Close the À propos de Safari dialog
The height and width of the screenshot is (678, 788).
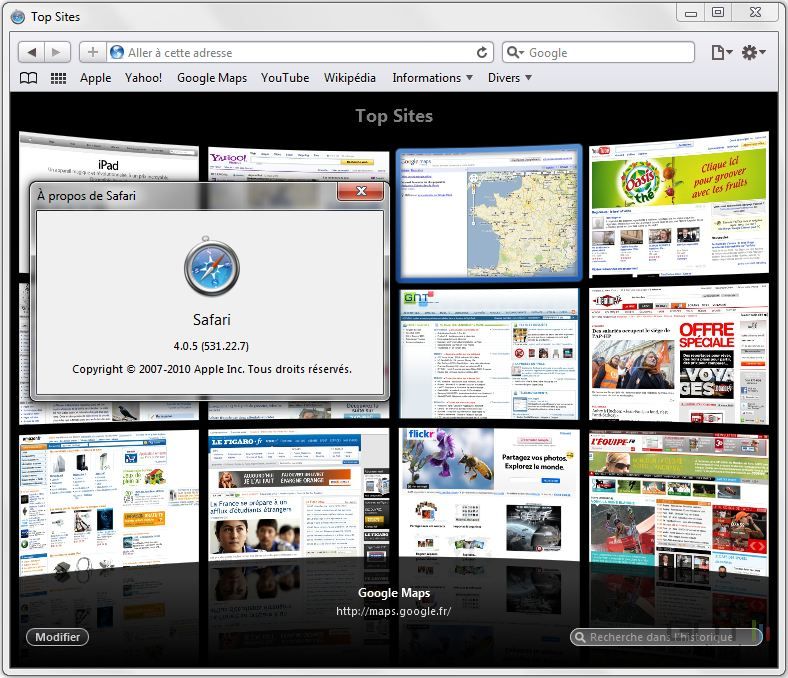(361, 191)
